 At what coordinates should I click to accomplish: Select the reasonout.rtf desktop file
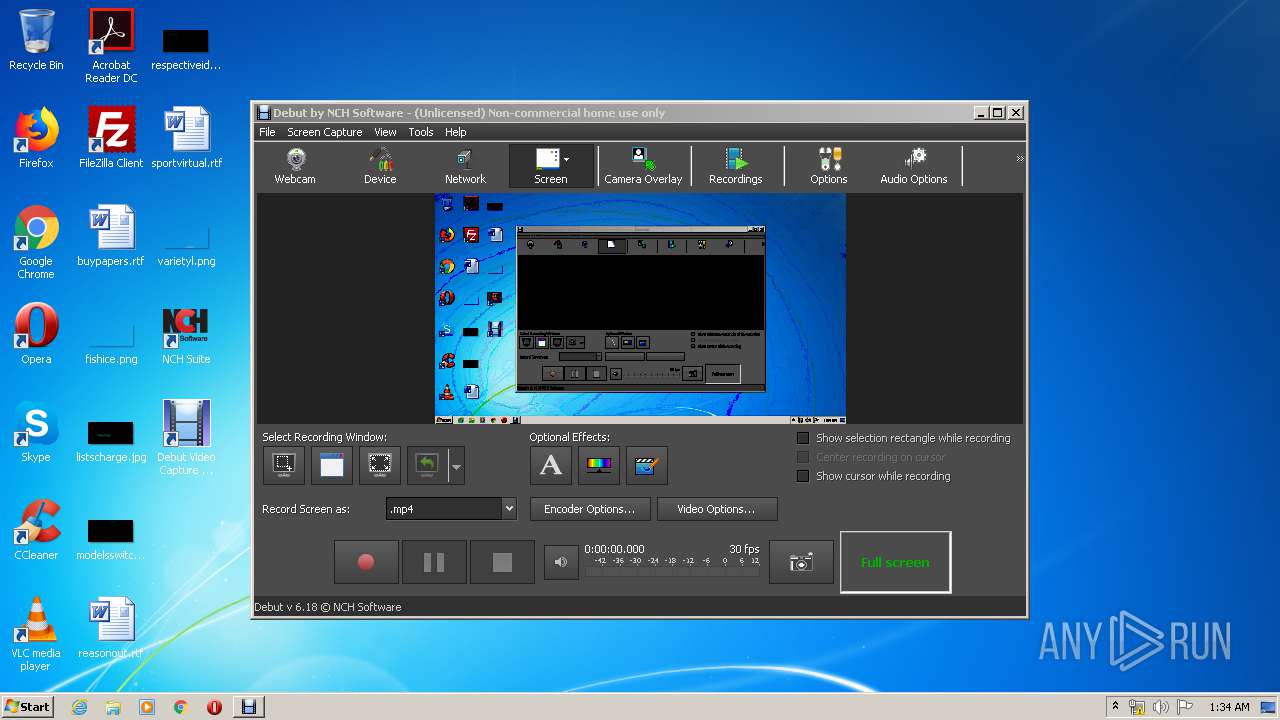point(111,628)
